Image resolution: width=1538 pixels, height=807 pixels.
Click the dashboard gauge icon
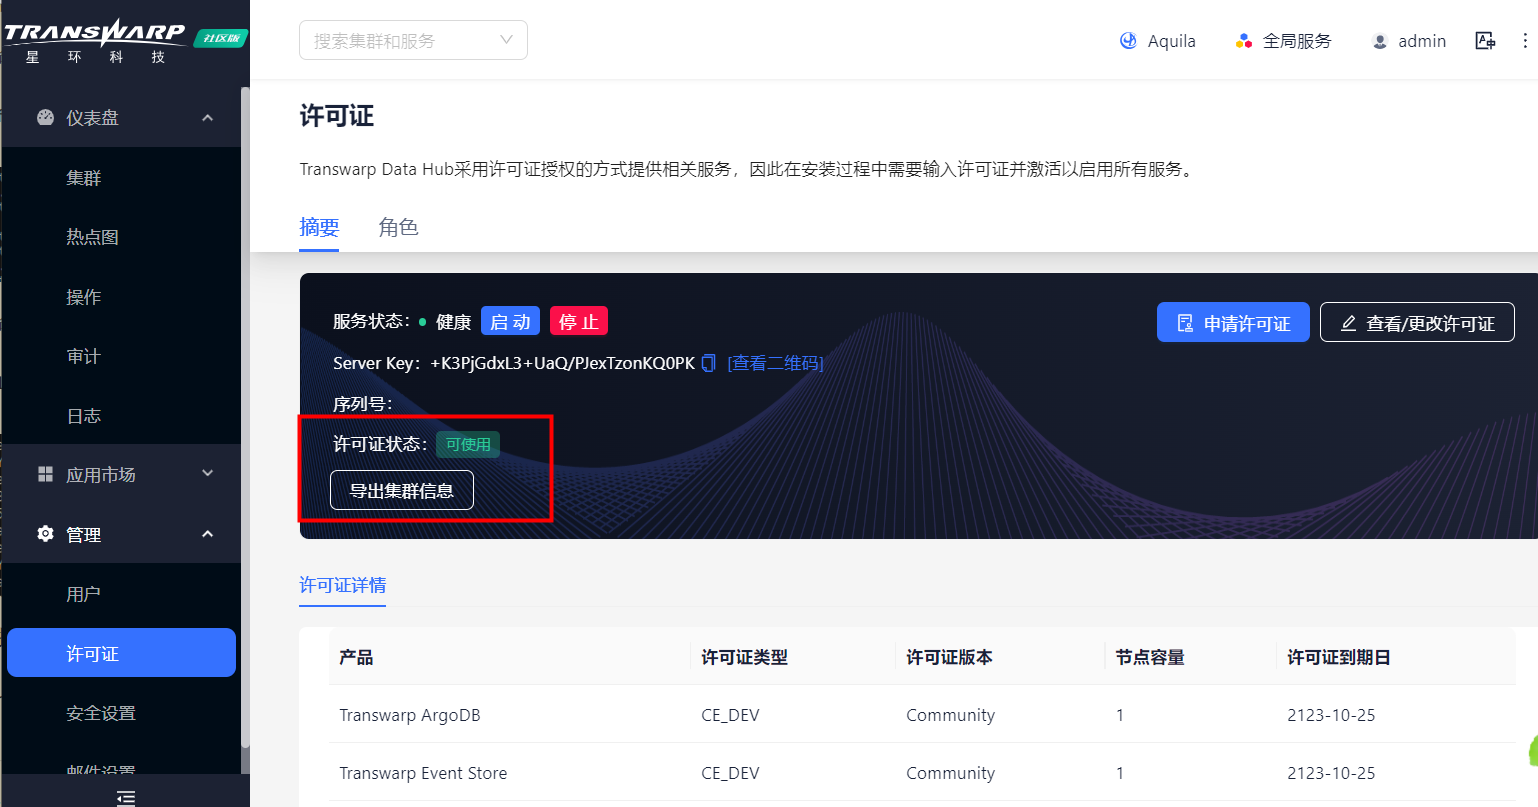pos(45,117)
